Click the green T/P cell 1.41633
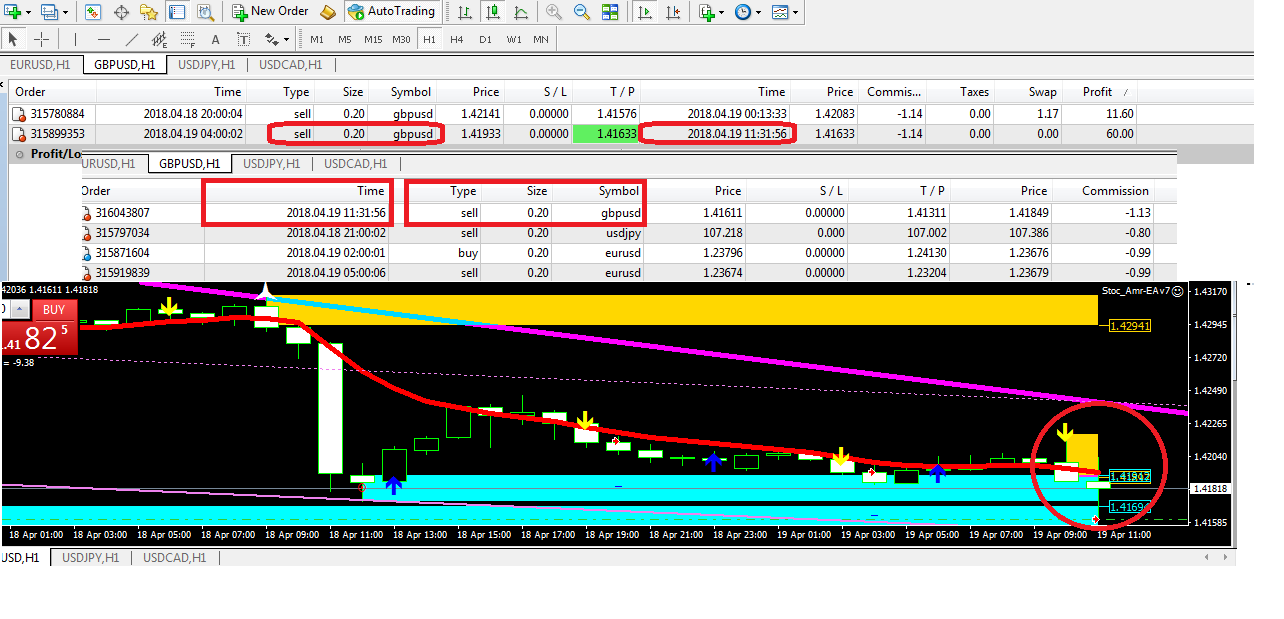1284x619 pixels. click(x=604, y=134)
